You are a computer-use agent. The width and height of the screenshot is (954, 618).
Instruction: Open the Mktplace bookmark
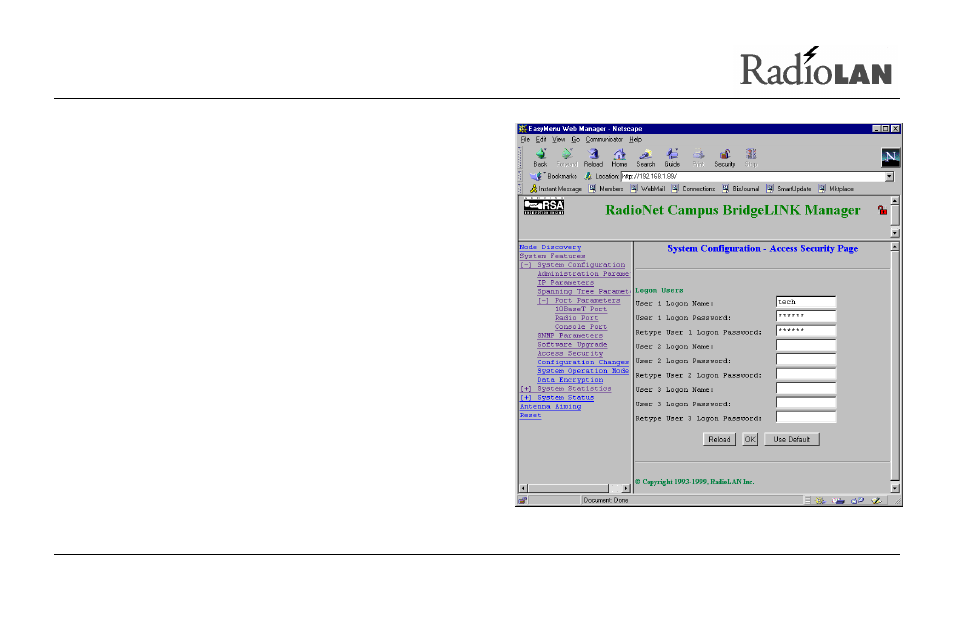pos(836,189)
